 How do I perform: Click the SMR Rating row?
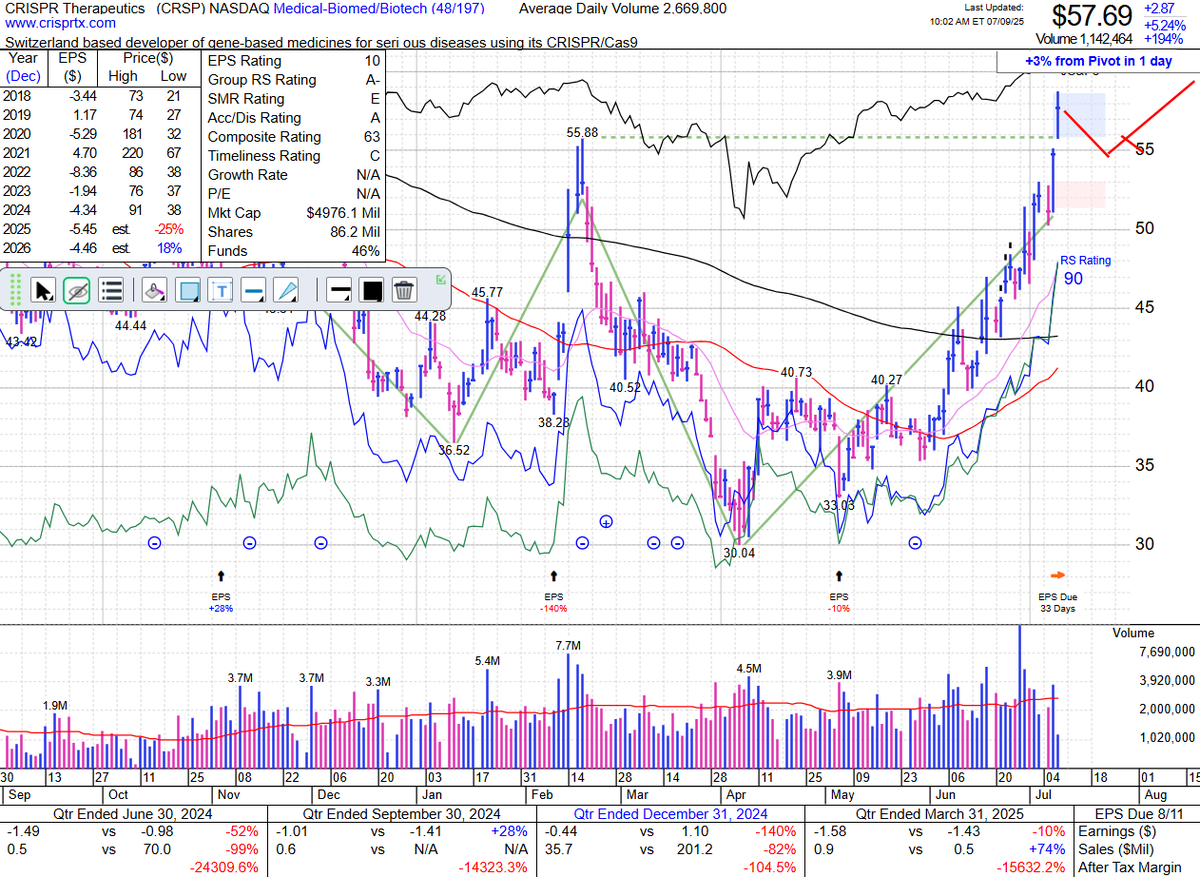(294, 99)
